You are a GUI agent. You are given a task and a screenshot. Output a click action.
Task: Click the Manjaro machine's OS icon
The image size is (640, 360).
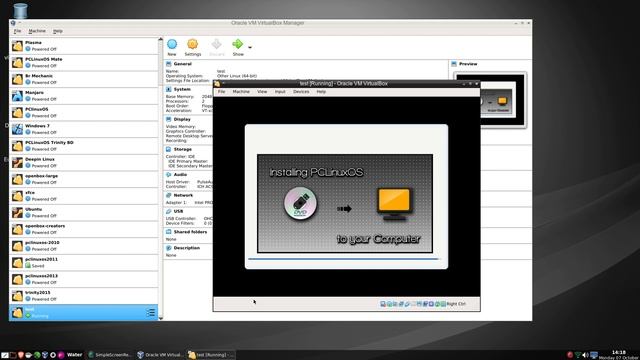(x=17, y=96)
